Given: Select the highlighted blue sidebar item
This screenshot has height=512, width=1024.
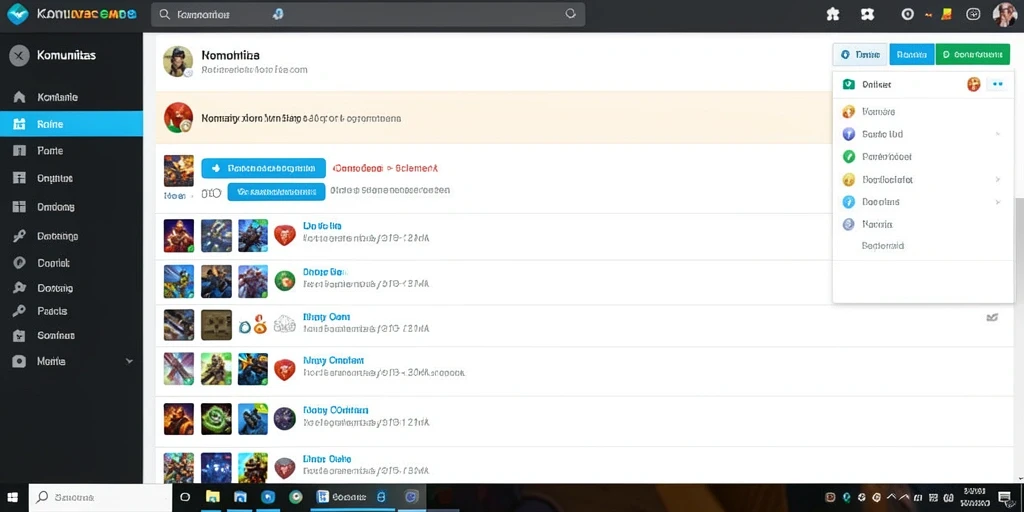Looking at the screenshot, I should point(71,123).
